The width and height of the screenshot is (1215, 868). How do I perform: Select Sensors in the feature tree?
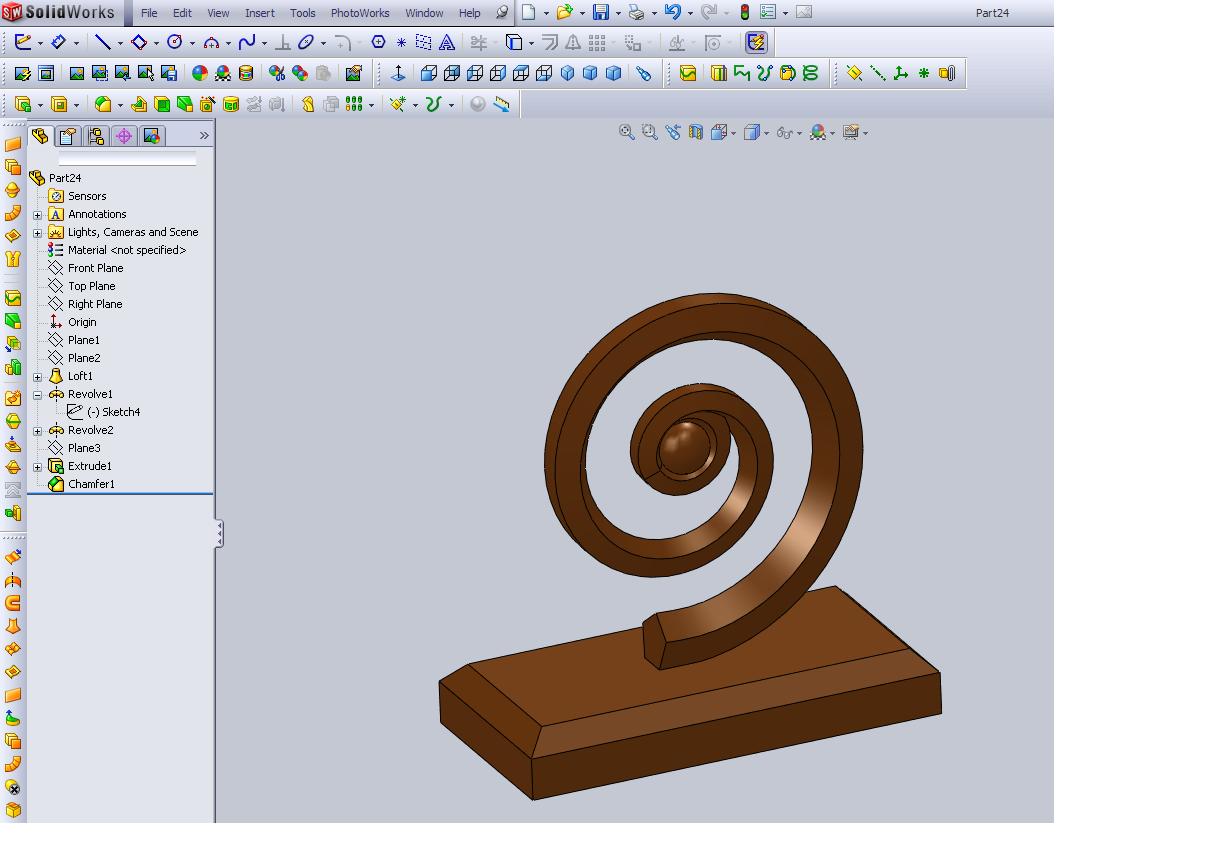[x=86, y=196]
